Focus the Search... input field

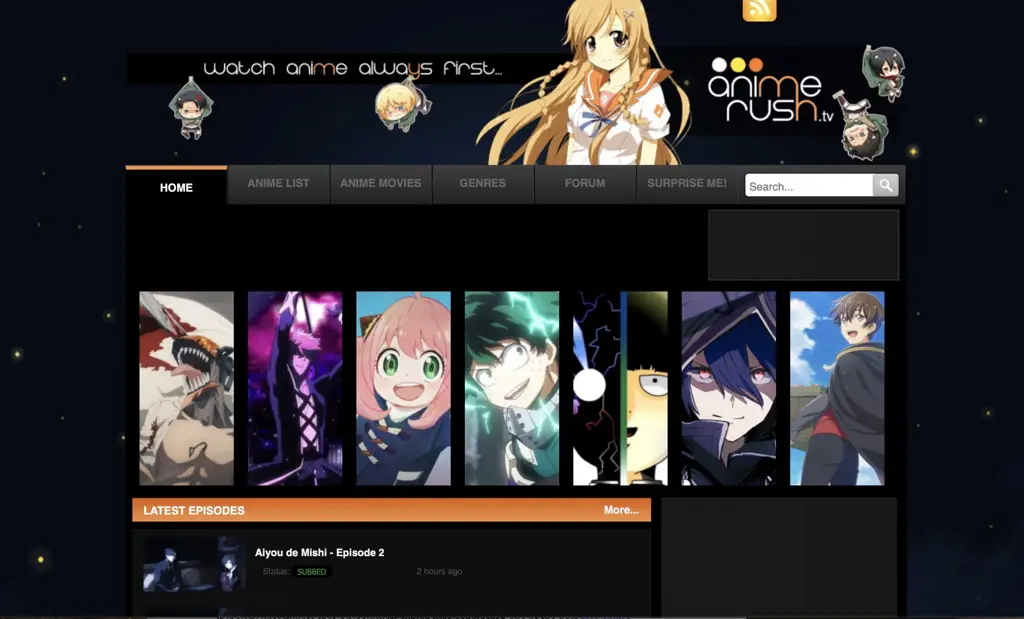pos(809,185)
